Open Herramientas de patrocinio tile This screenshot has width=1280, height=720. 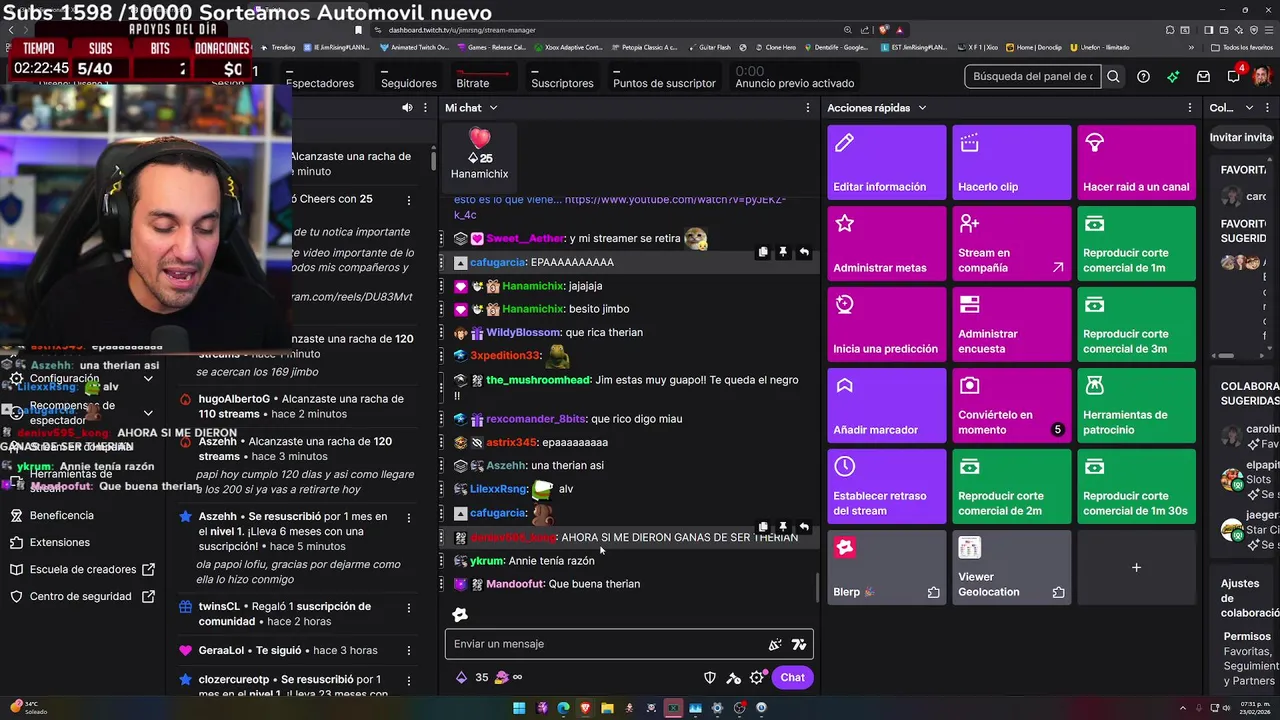1136,405
